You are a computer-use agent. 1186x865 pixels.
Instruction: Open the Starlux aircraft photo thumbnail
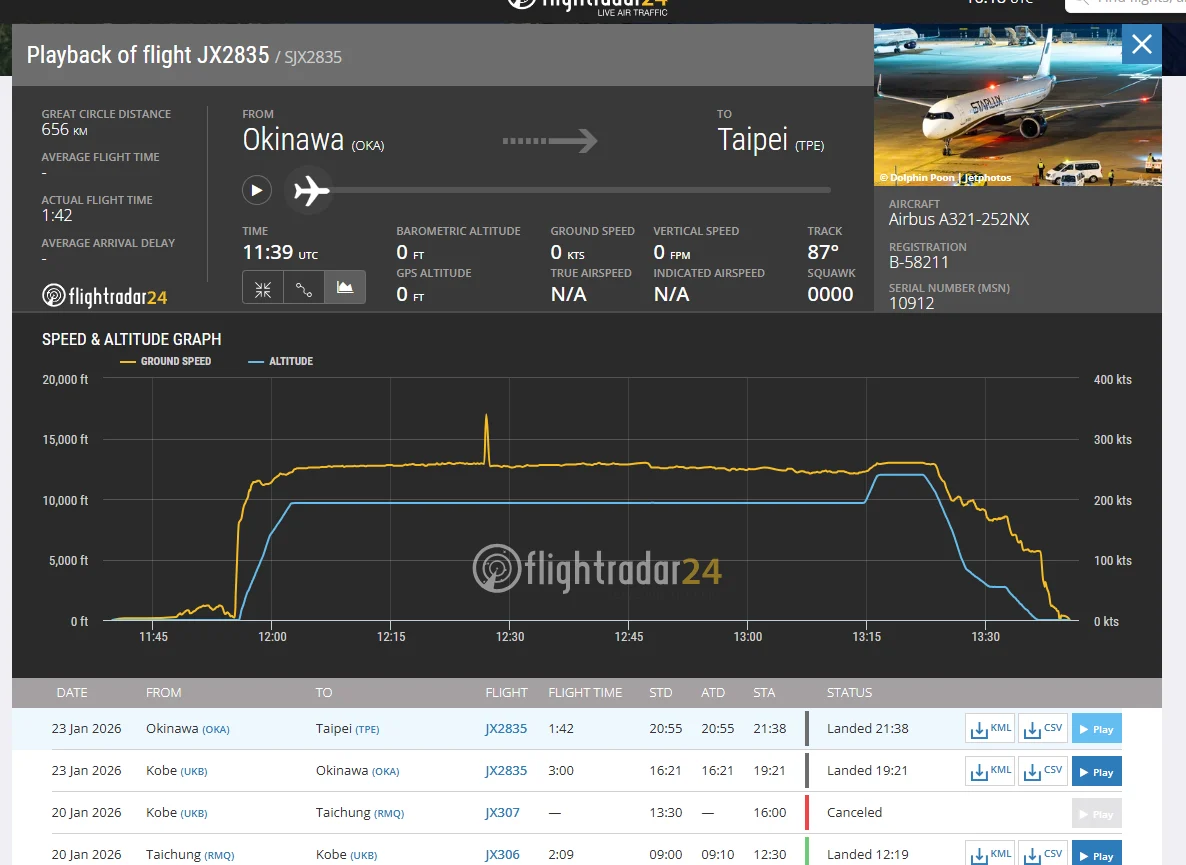(x=1017, y=106)
